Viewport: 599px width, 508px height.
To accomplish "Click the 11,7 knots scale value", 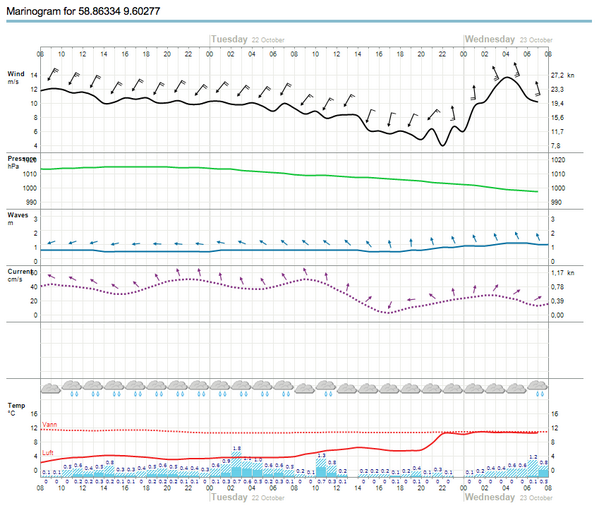I will tap(557, 132).
